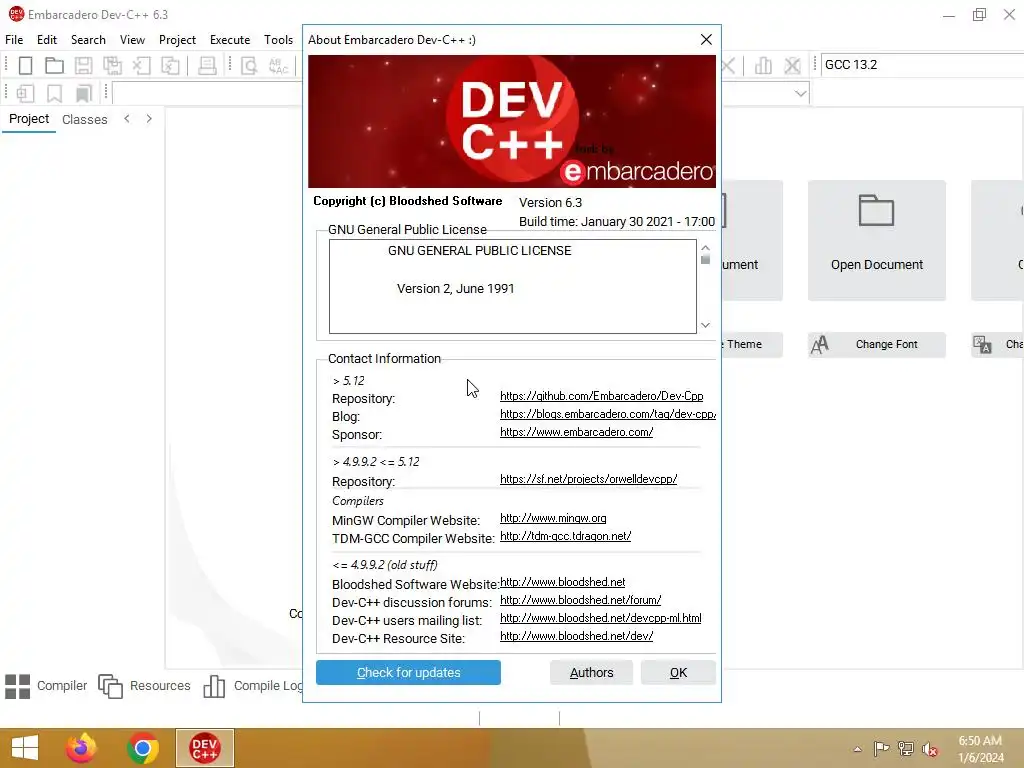Switch to the Project sidebar tab
The width and height of the screenshot is (1024, 768).
pos(29,119)
